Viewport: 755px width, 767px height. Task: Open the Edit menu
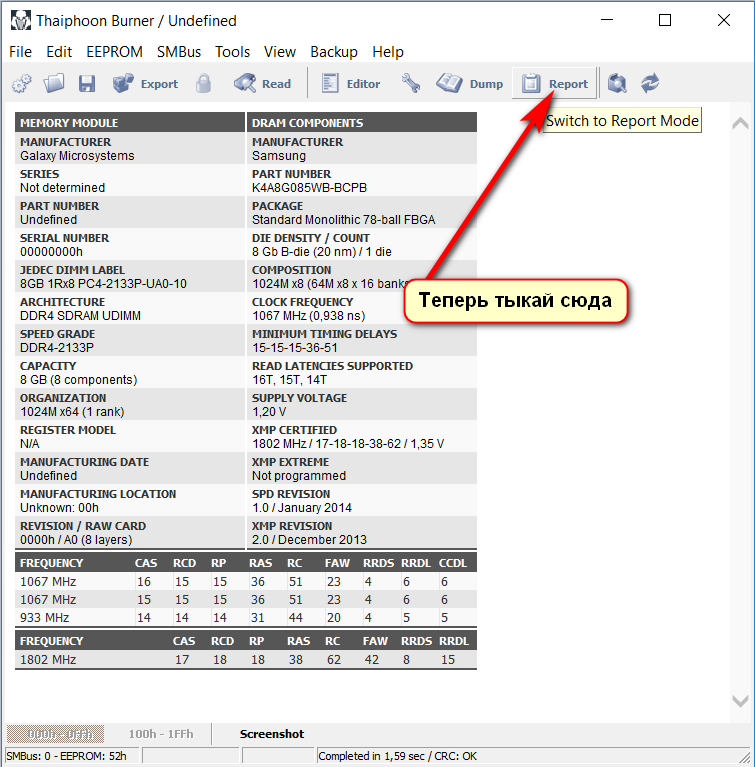[59, 52]
